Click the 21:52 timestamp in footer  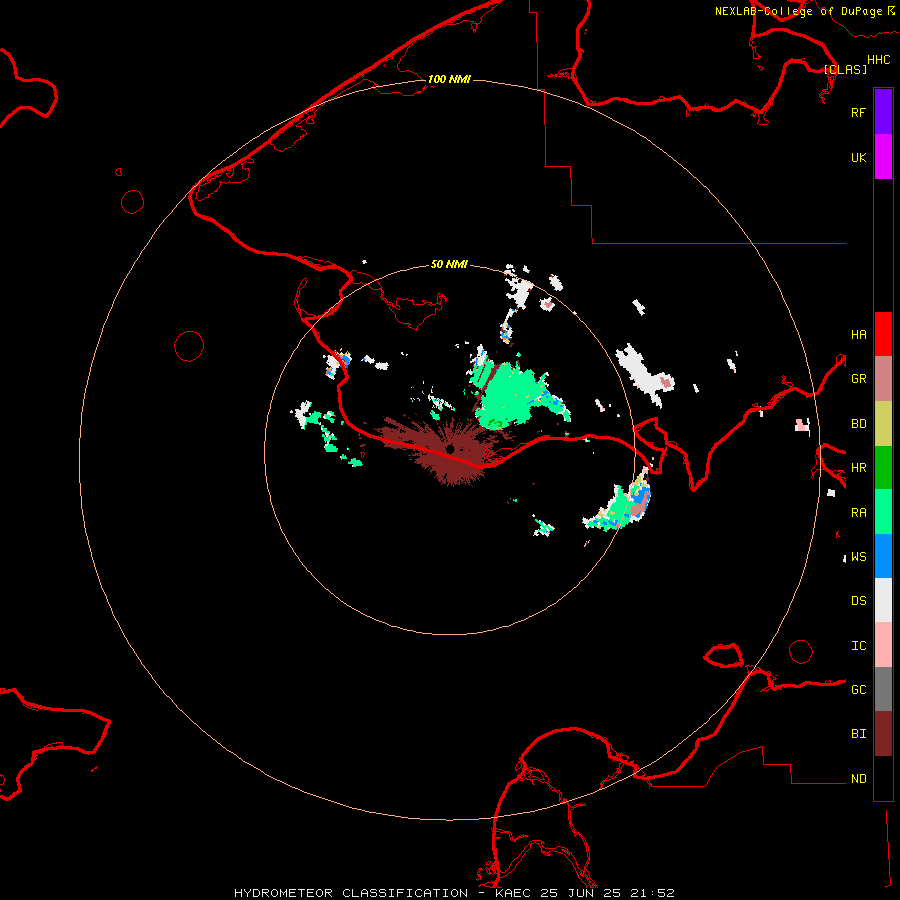tap(653, 893)
